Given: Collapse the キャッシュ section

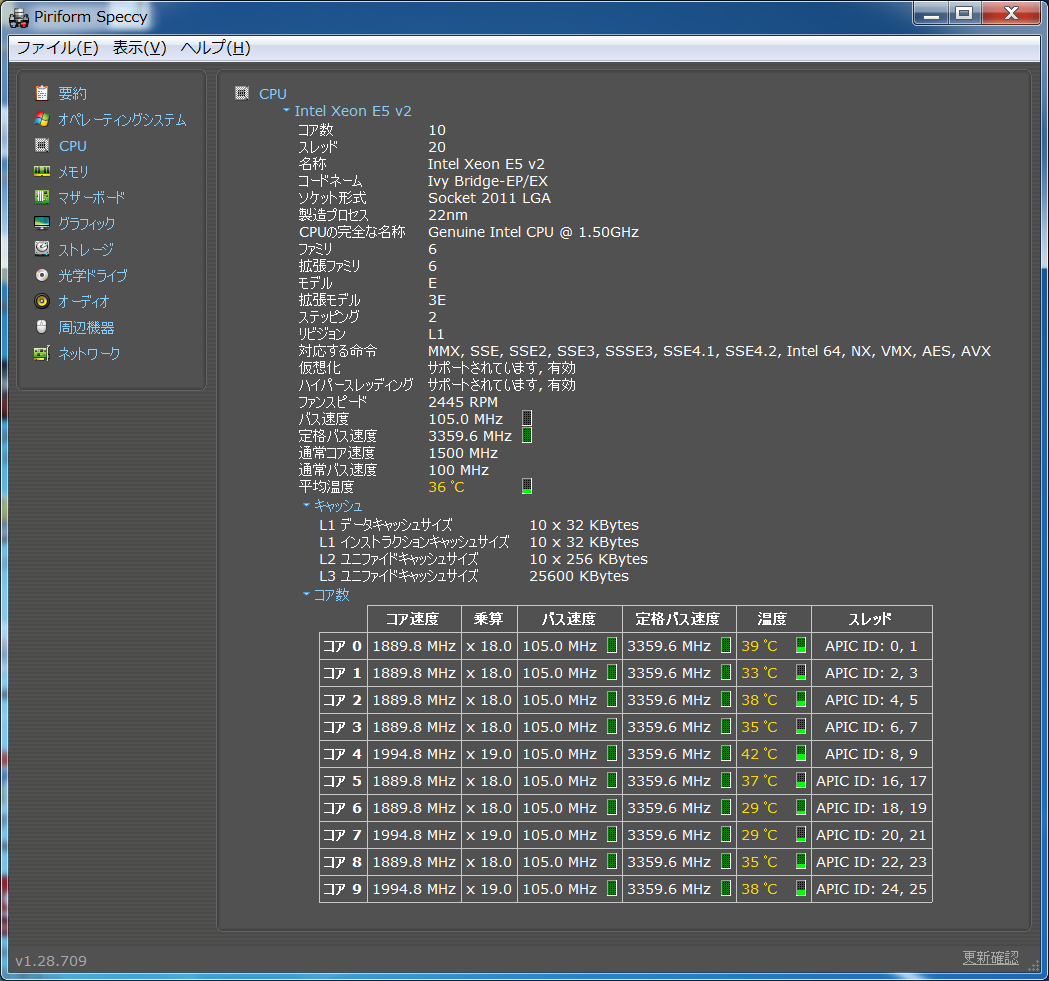Looking at the screenshot, I should point(306,505).
